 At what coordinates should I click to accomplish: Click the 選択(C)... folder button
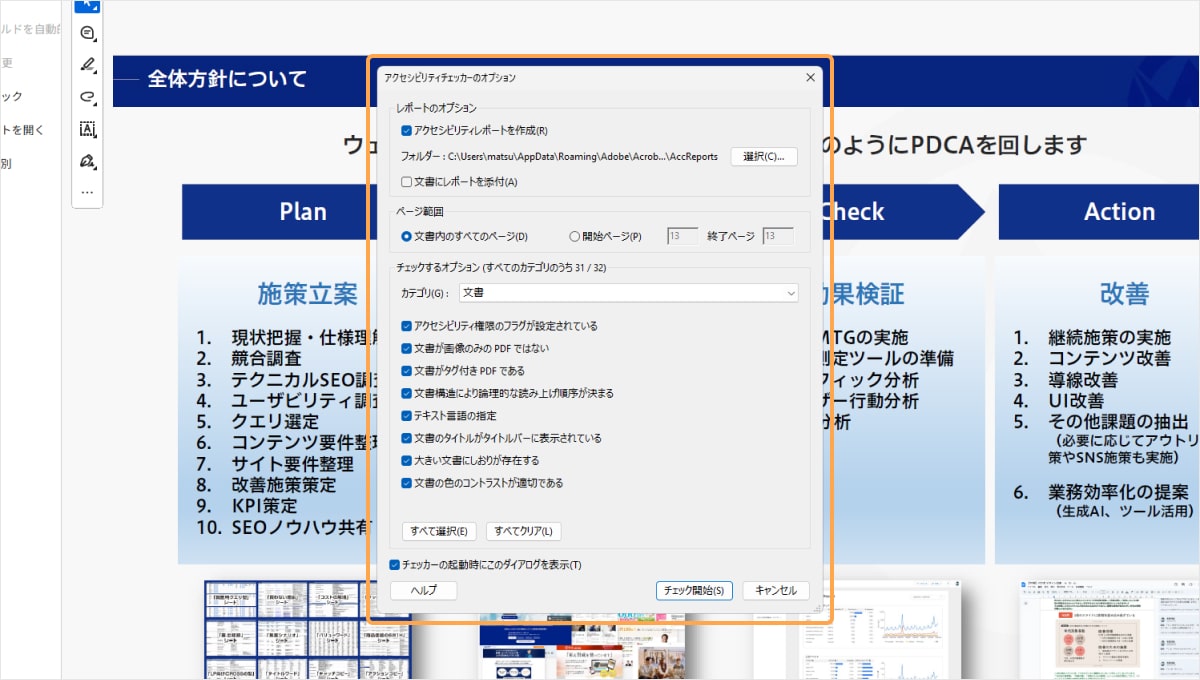point(764,157)
